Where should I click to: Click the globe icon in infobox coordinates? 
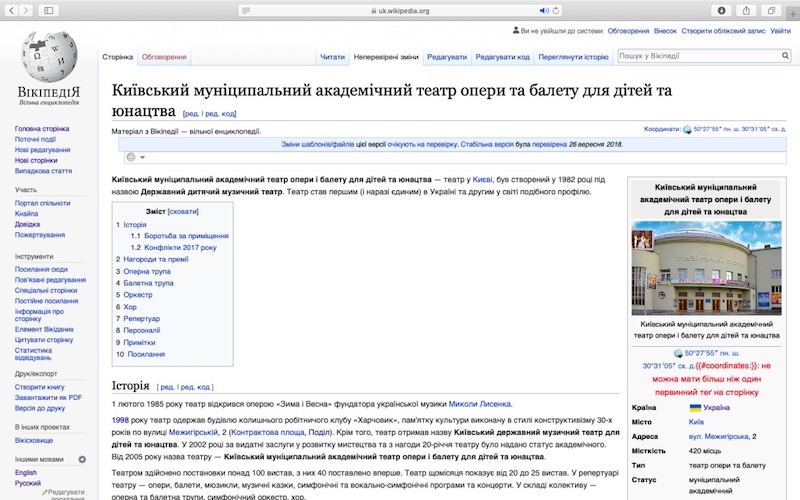[x=678, y=353]
